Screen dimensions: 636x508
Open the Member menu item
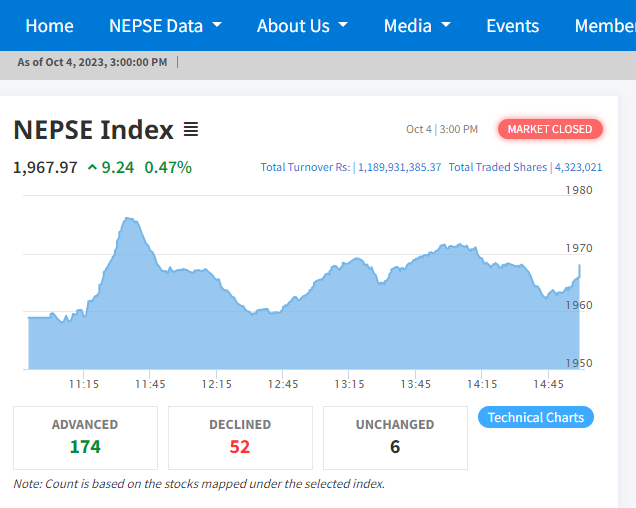click(x=604, y=26)
